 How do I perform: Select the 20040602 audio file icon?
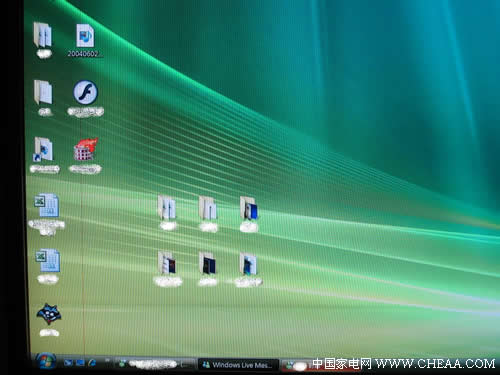(x=85, y=36)
